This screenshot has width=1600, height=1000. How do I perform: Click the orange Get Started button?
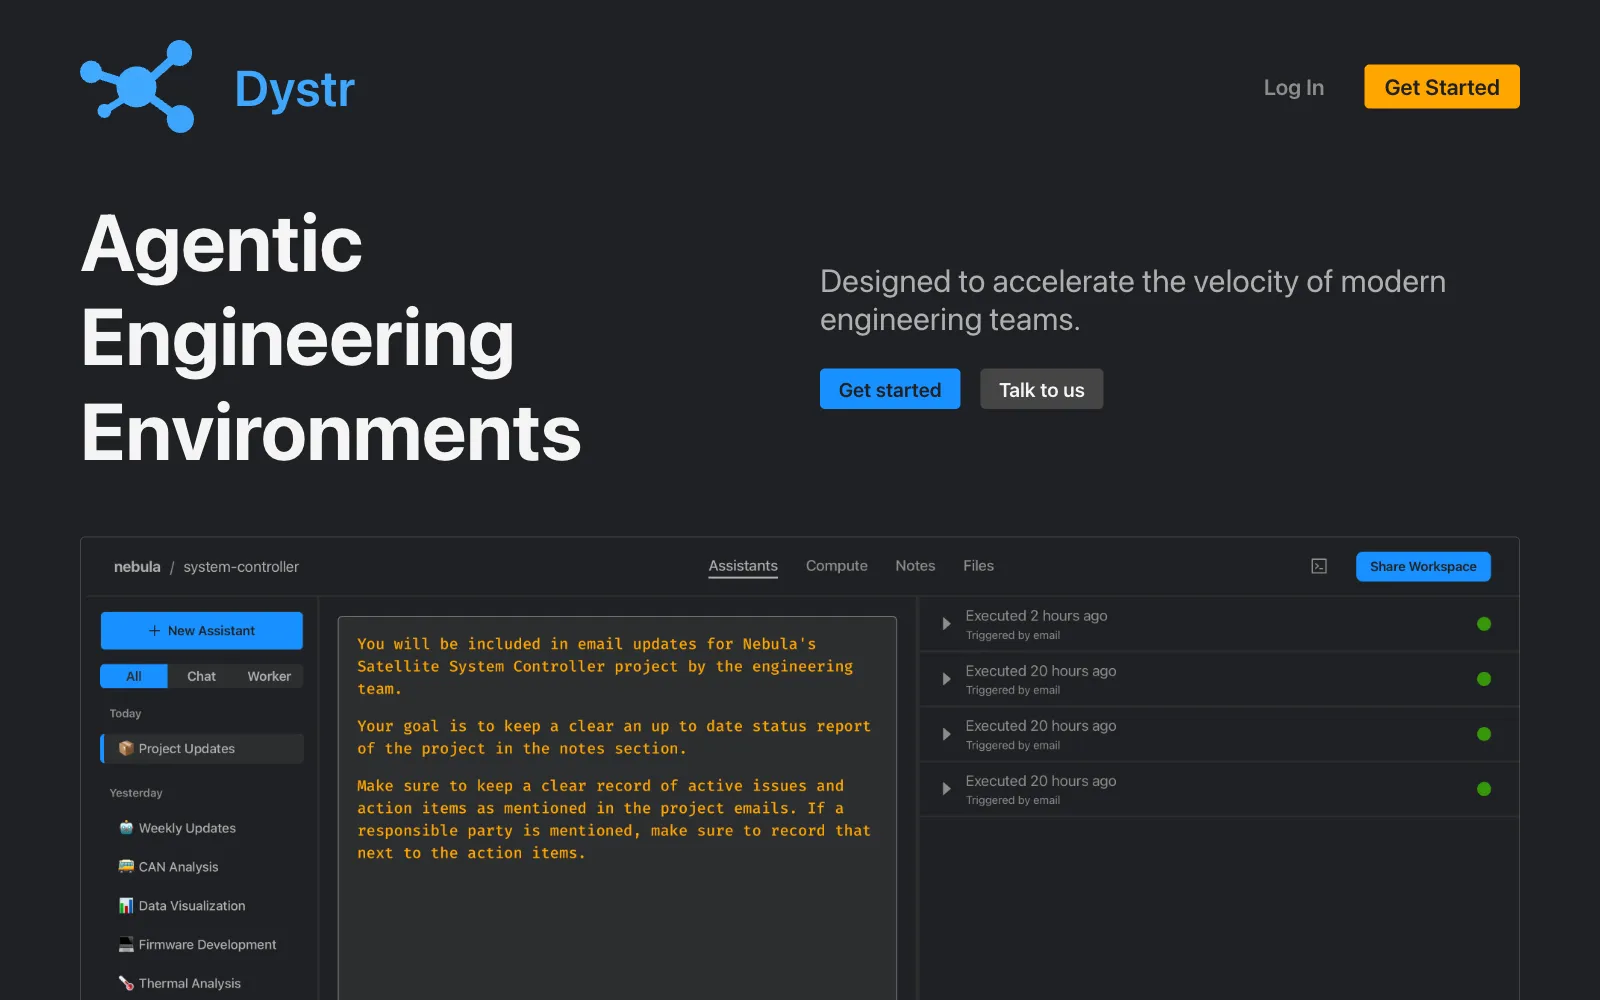pos(1442,87)
